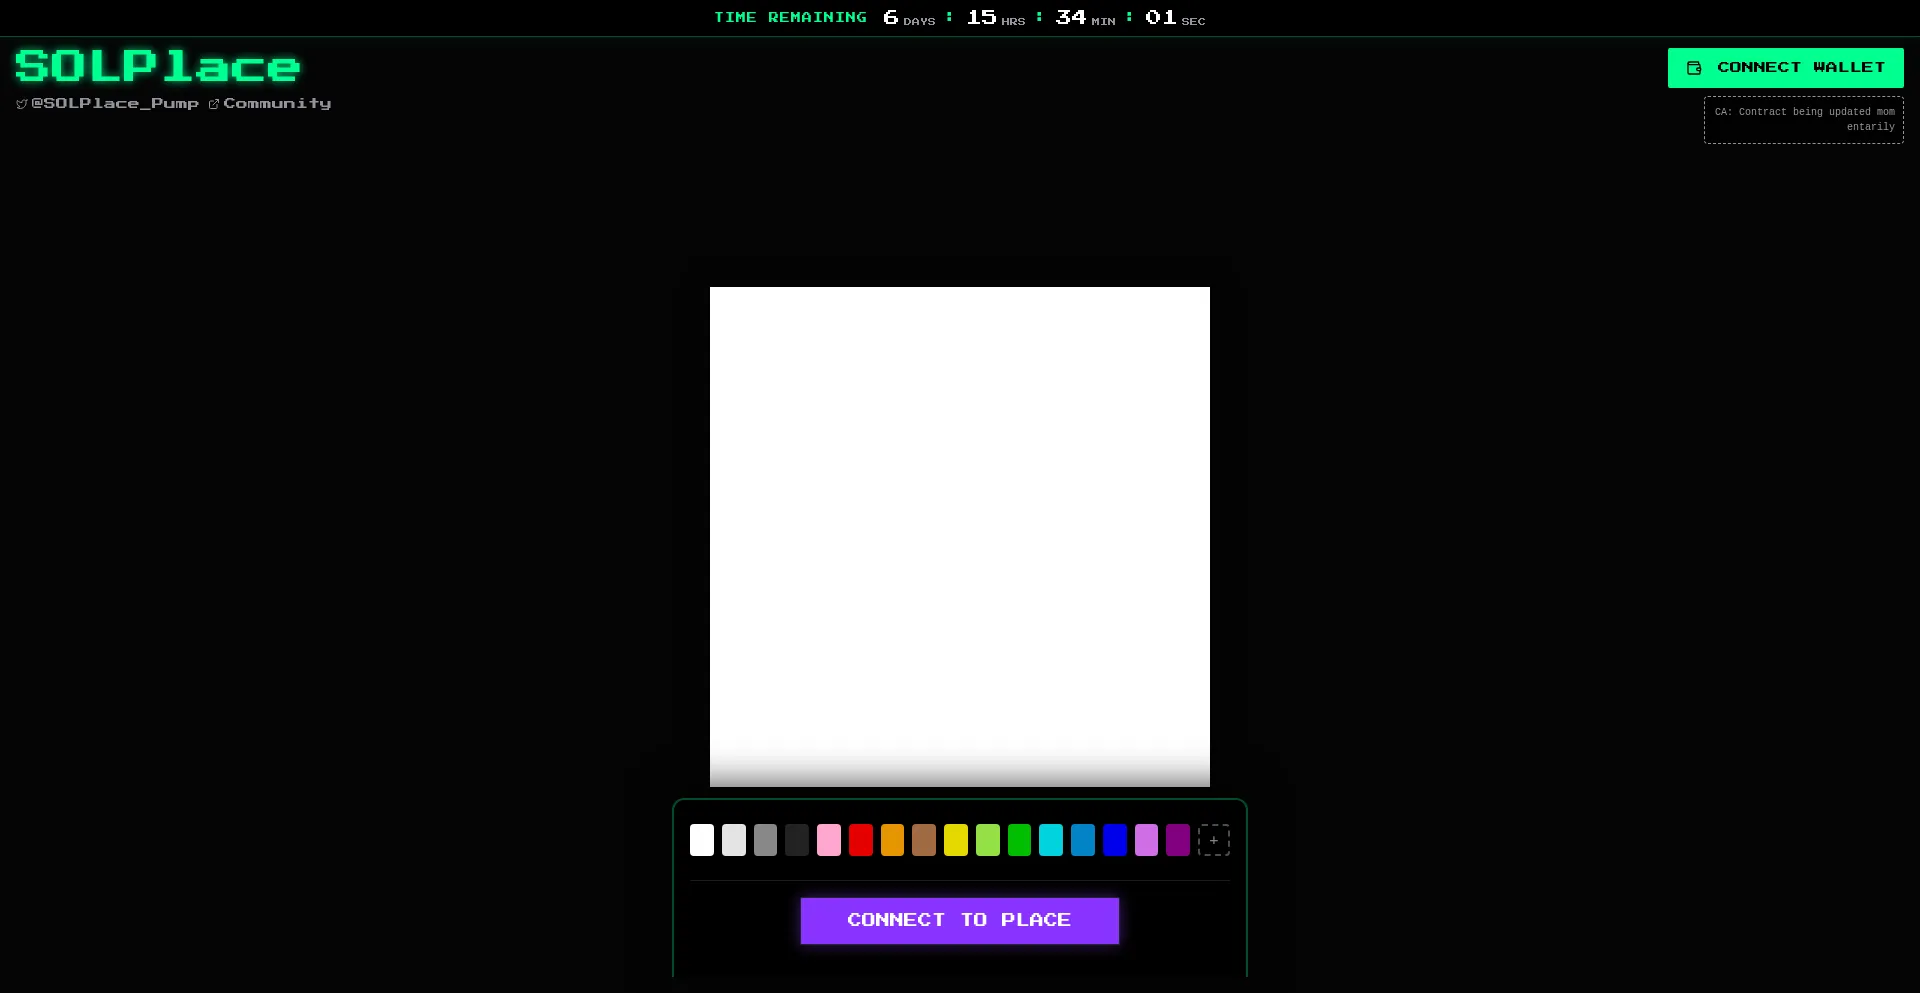Choose the orange color swatch
This screenshot has height=993, width=1920.
(892, 840)
